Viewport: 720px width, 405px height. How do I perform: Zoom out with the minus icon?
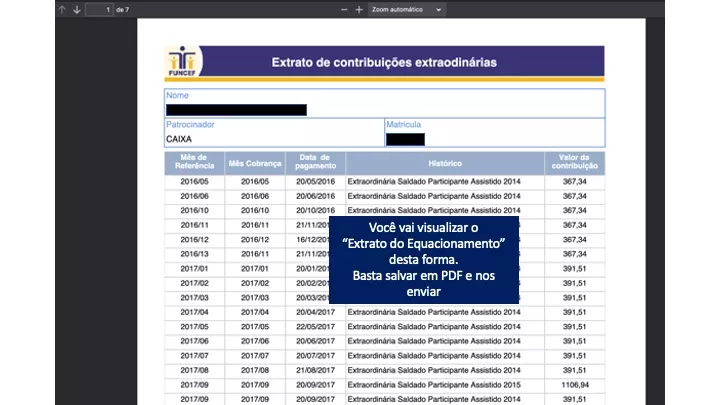[x=344, y=9]
